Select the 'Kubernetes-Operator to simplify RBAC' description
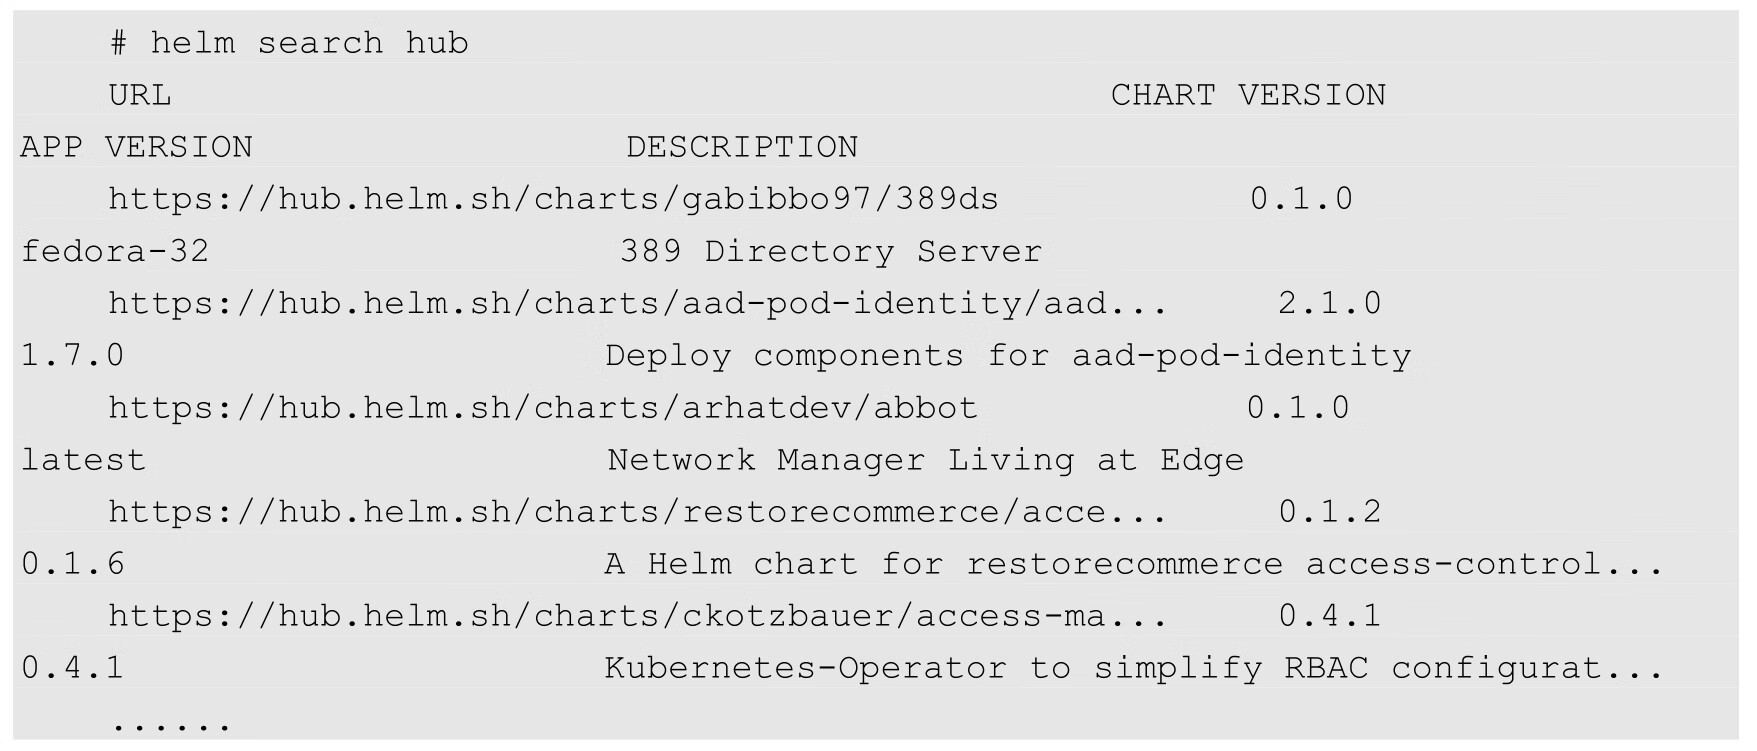Screen dimensions: 1757x751 click(1133, 668)
